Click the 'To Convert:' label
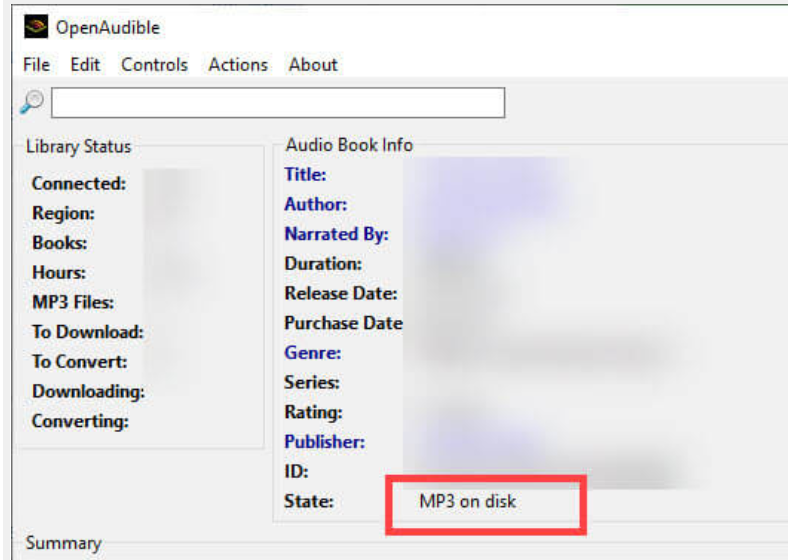Screen dimensions: 788x560 79,361
